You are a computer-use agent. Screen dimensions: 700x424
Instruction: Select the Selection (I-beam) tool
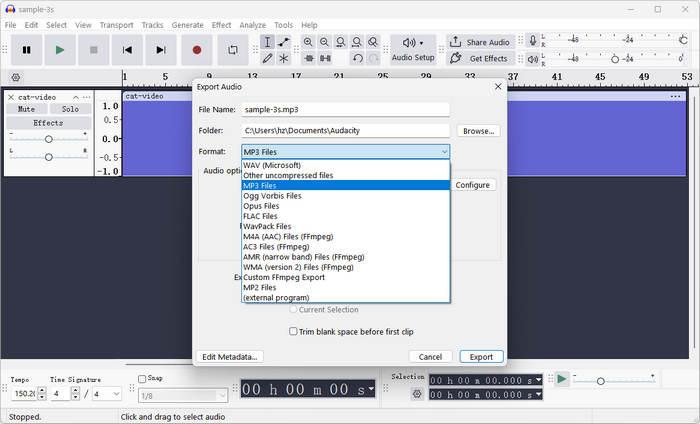pos(267,42)
